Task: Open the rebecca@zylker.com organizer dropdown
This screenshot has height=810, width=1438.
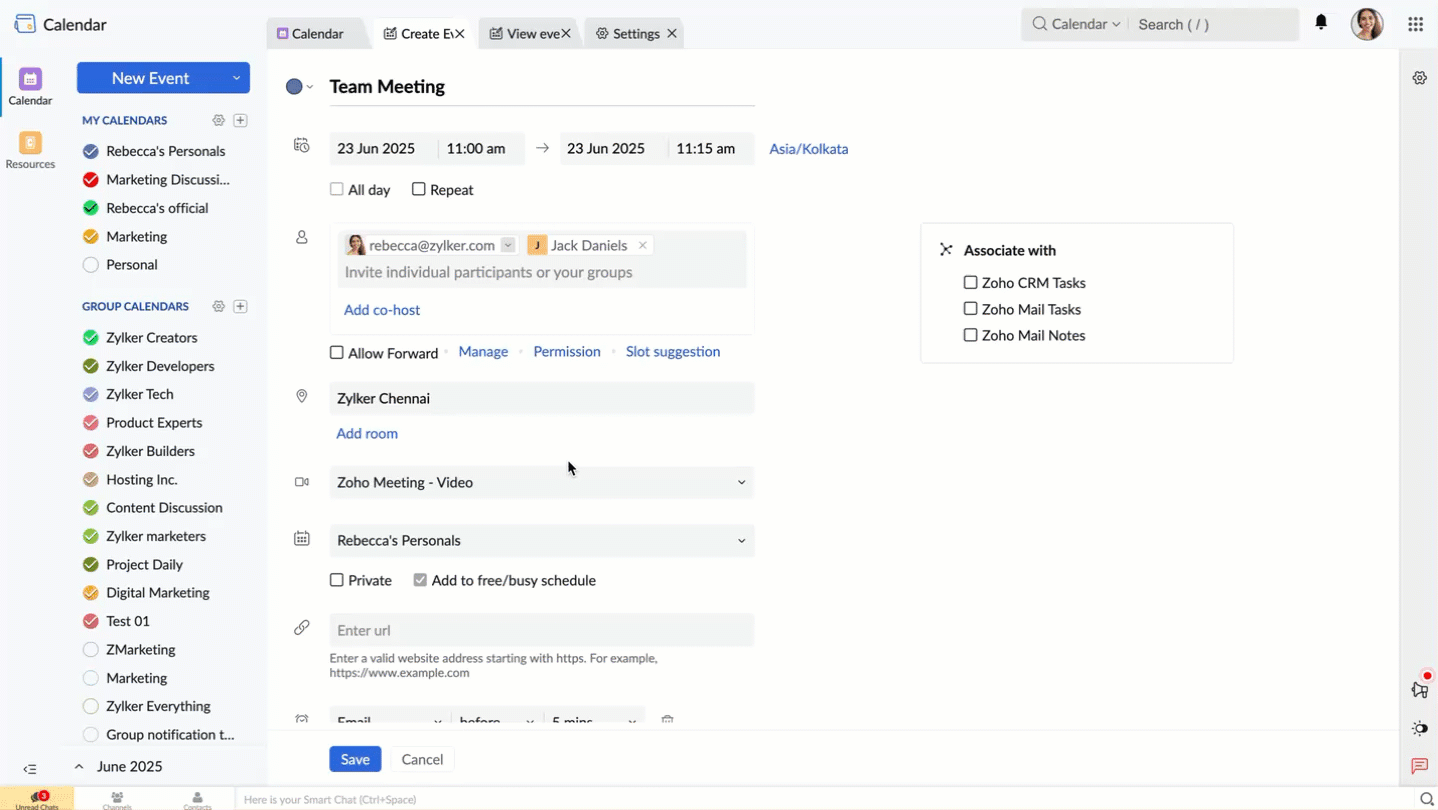Action: tap(507, 245)
